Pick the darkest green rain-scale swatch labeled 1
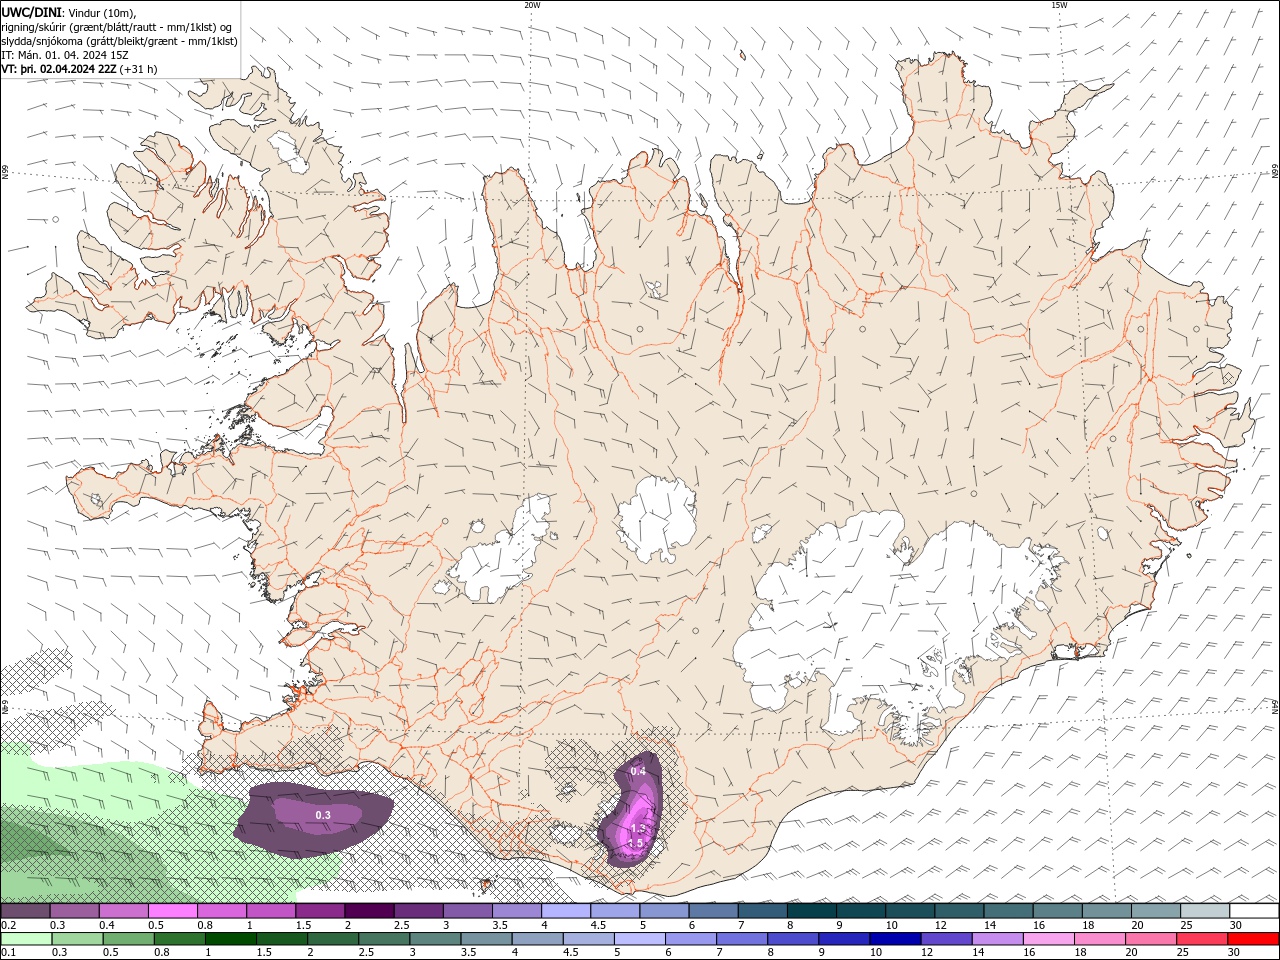The width and height of the screenshot is (1280, 960). coord(231,939)
